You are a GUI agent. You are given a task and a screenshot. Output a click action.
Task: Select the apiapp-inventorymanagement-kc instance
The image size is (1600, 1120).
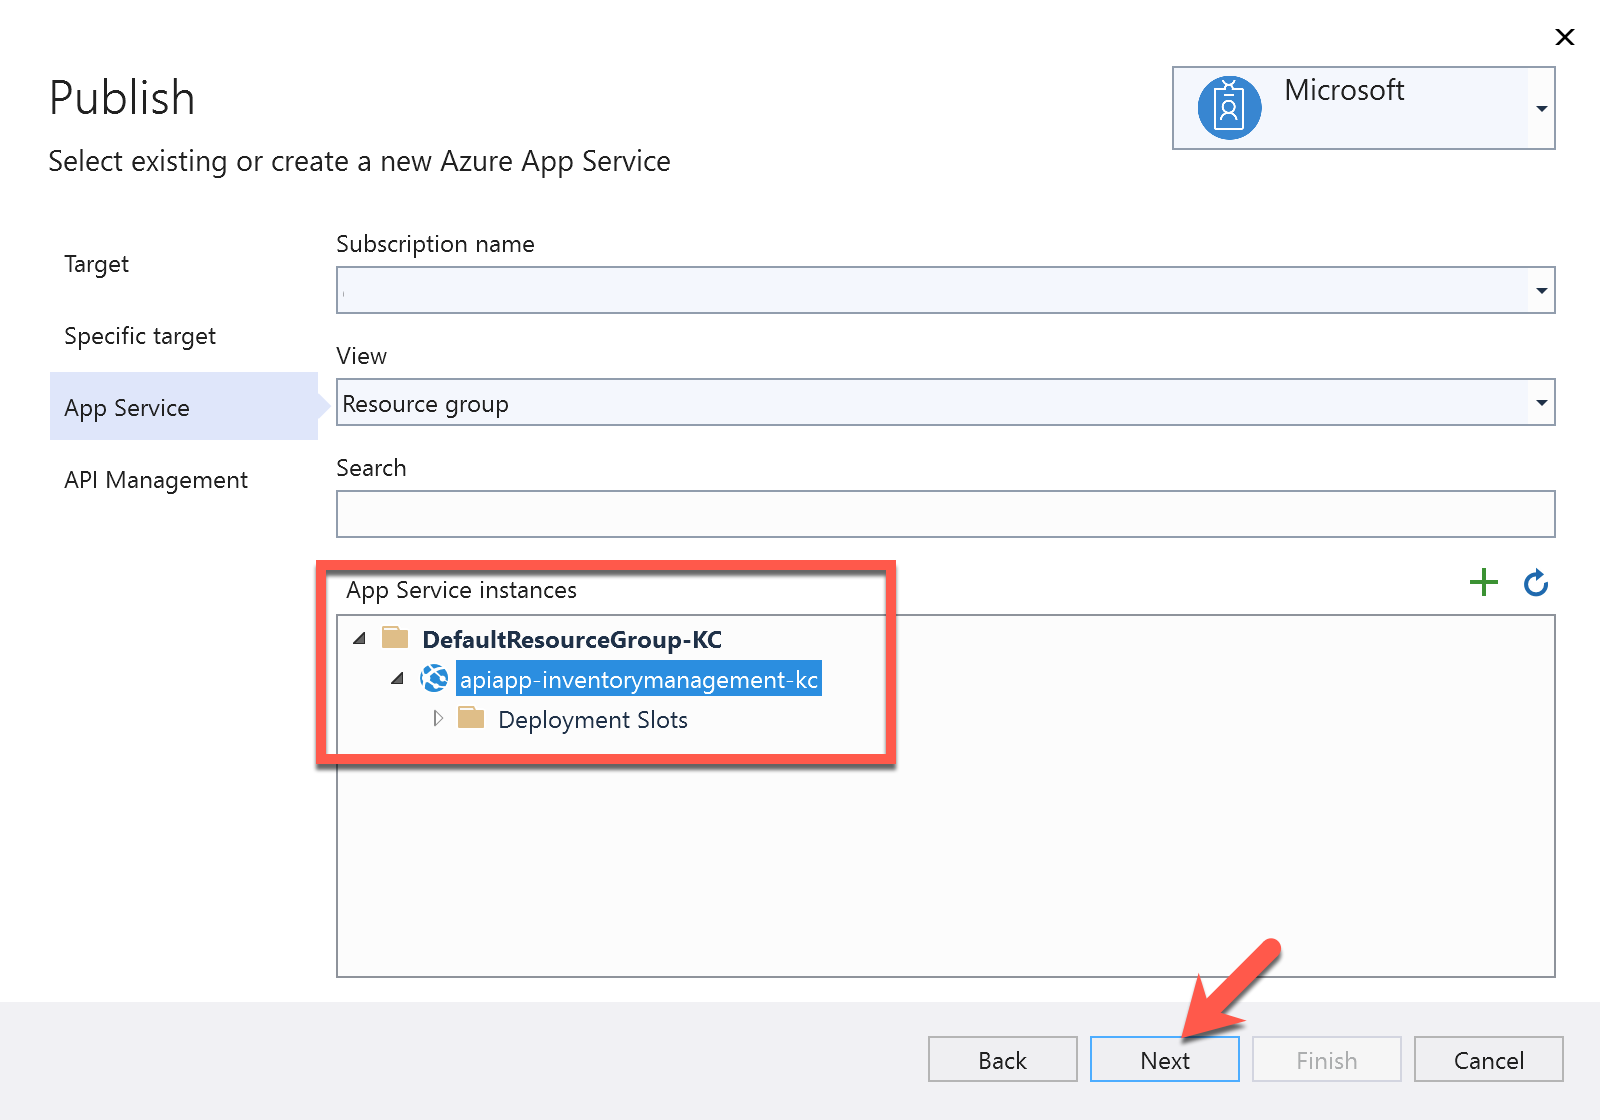pyautogui.click(x=639, y=678)
